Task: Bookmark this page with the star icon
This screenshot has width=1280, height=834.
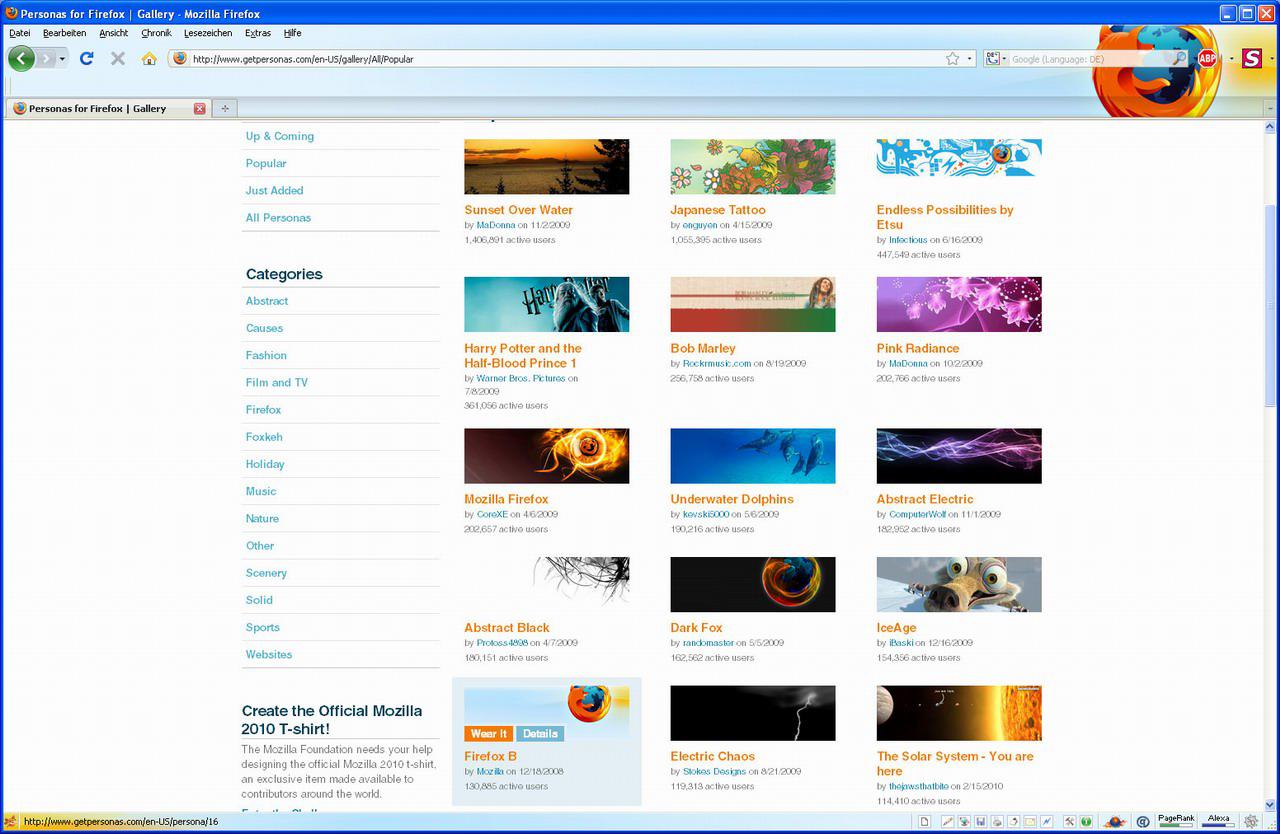Action: click(953, 59)
